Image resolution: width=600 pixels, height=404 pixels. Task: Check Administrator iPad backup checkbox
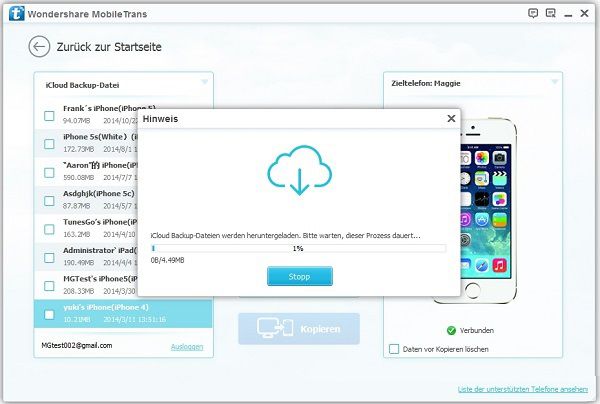pos(49,257)
